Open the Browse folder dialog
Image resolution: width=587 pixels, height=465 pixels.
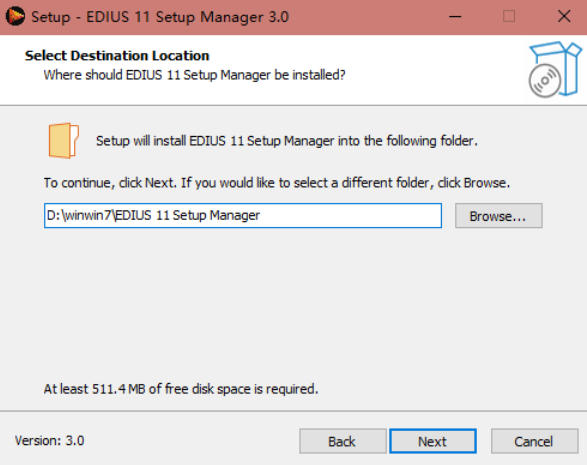pyautogui.click(x=498, y=216)
